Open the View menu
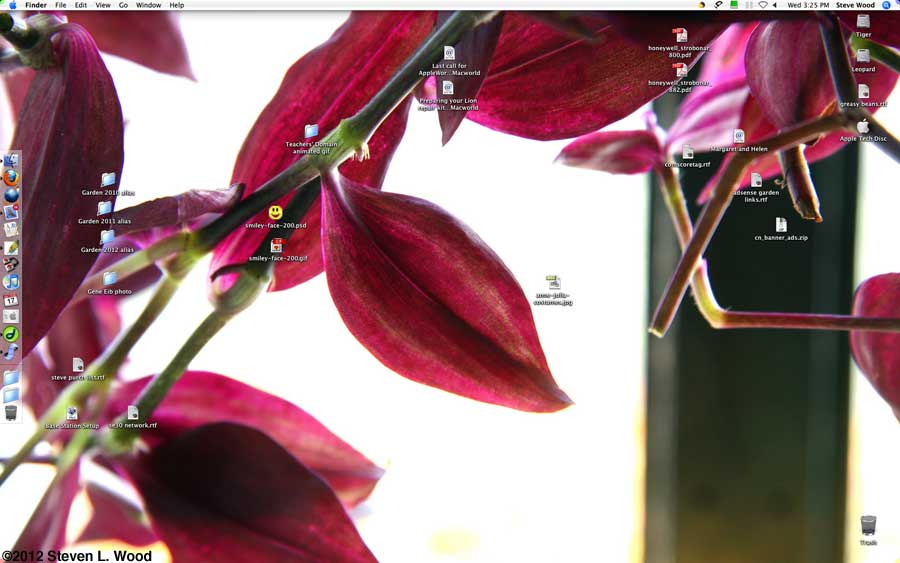The width and height of the screenshot is (900, 563). point(103,5)
